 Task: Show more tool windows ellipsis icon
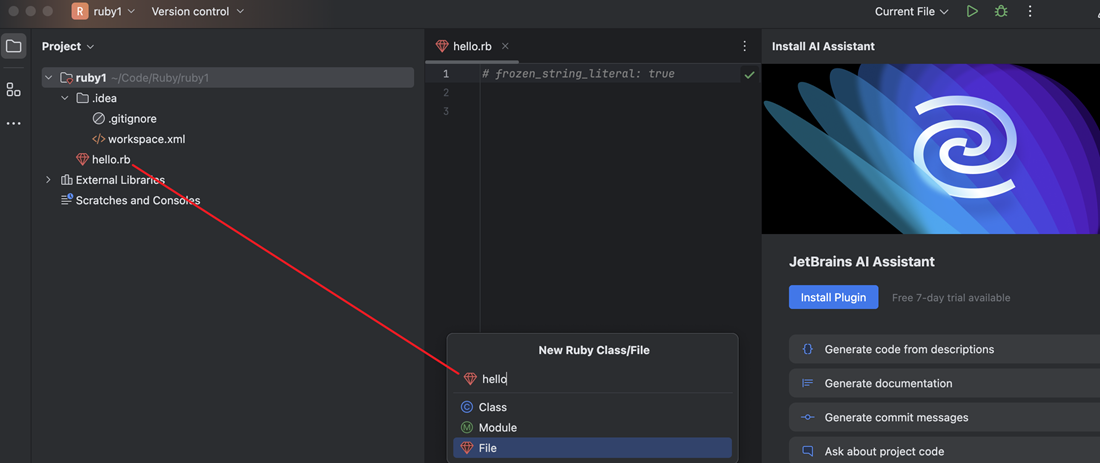(x=13, y=123)
